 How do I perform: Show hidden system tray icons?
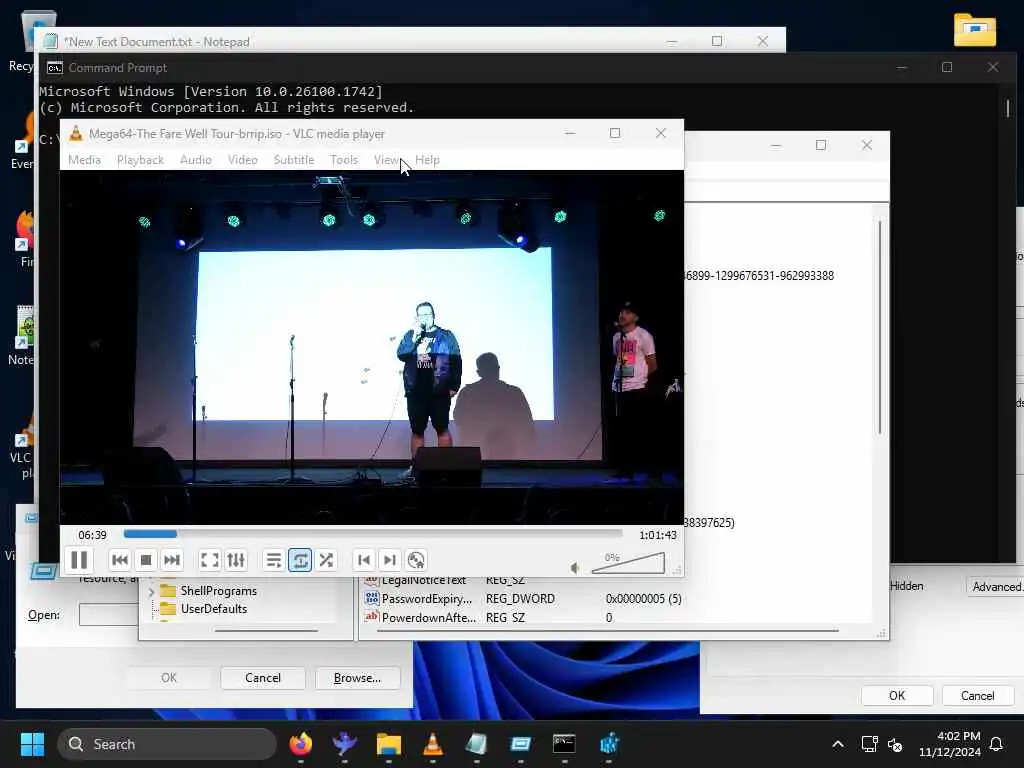838,744
